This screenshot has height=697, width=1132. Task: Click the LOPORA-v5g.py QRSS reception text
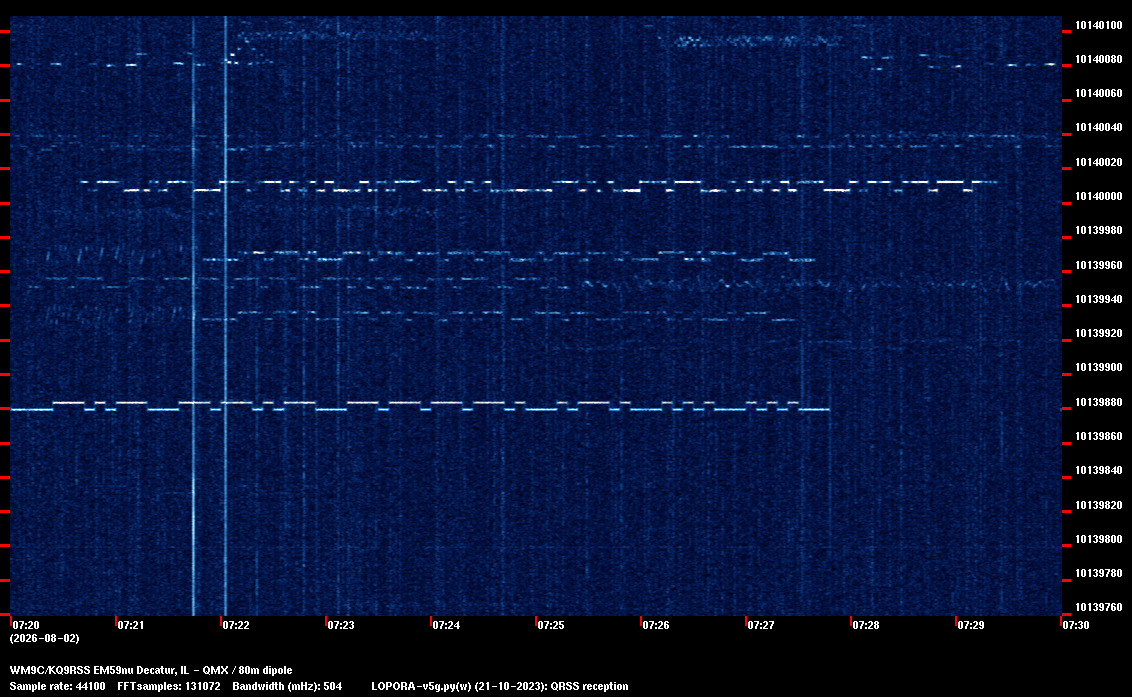[x=500, y=686]
